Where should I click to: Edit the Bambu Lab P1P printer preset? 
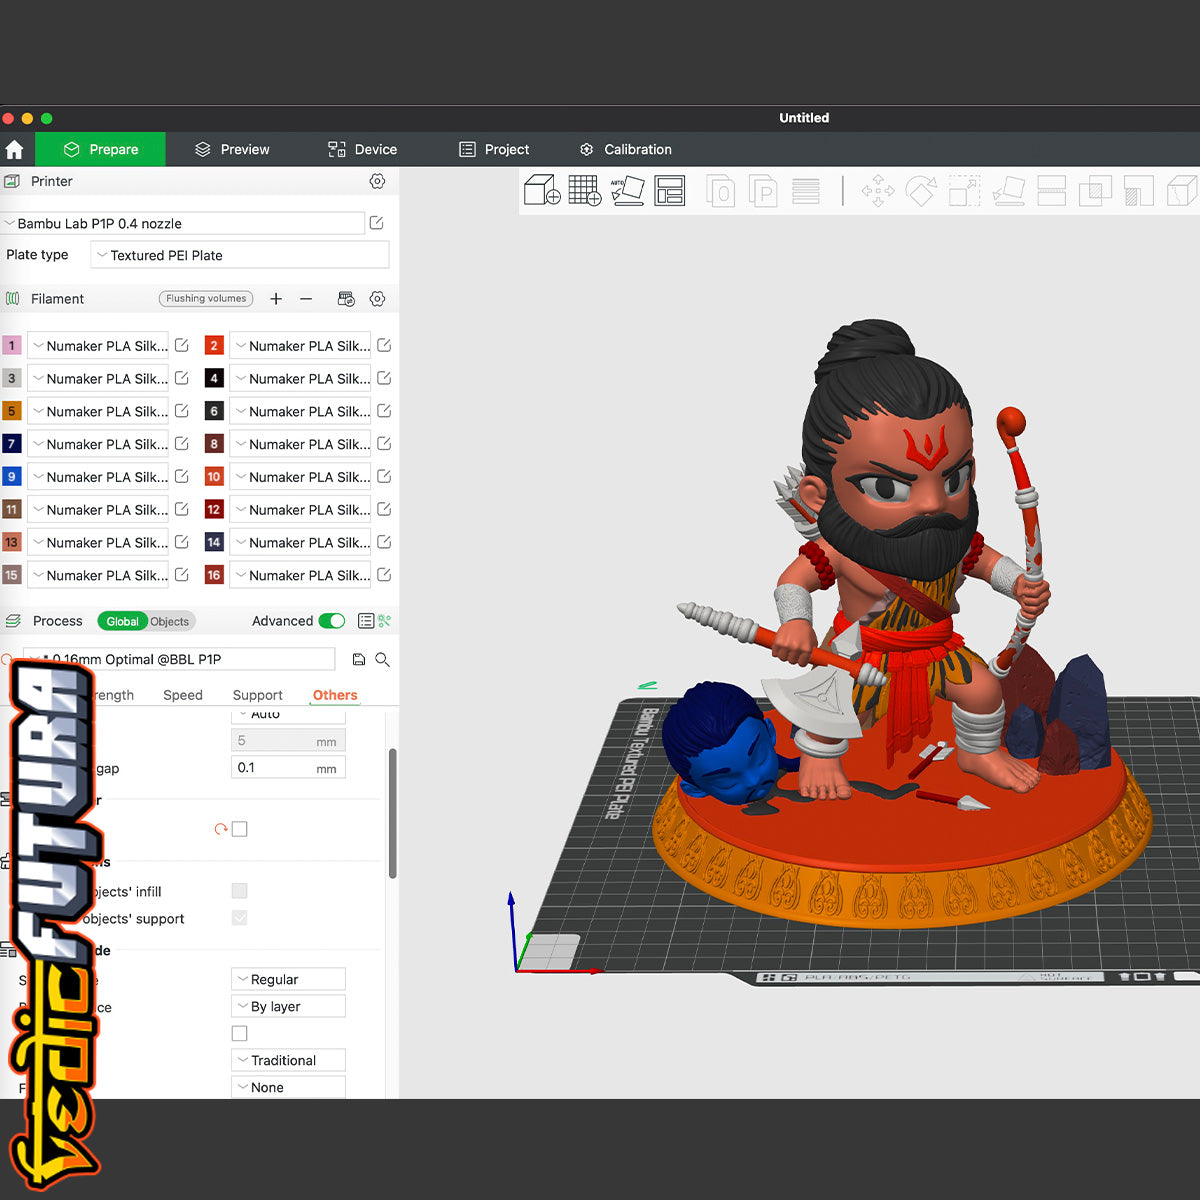click(x=377, y=223)
